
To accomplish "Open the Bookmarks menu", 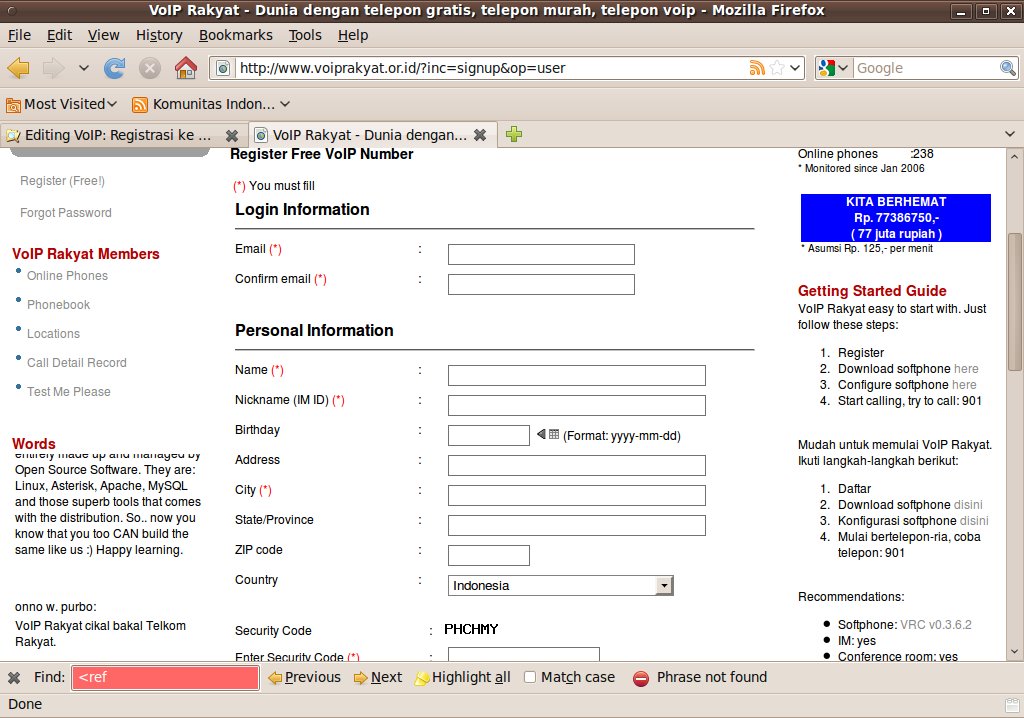I will pyautogui.click(x=235, y=35).
